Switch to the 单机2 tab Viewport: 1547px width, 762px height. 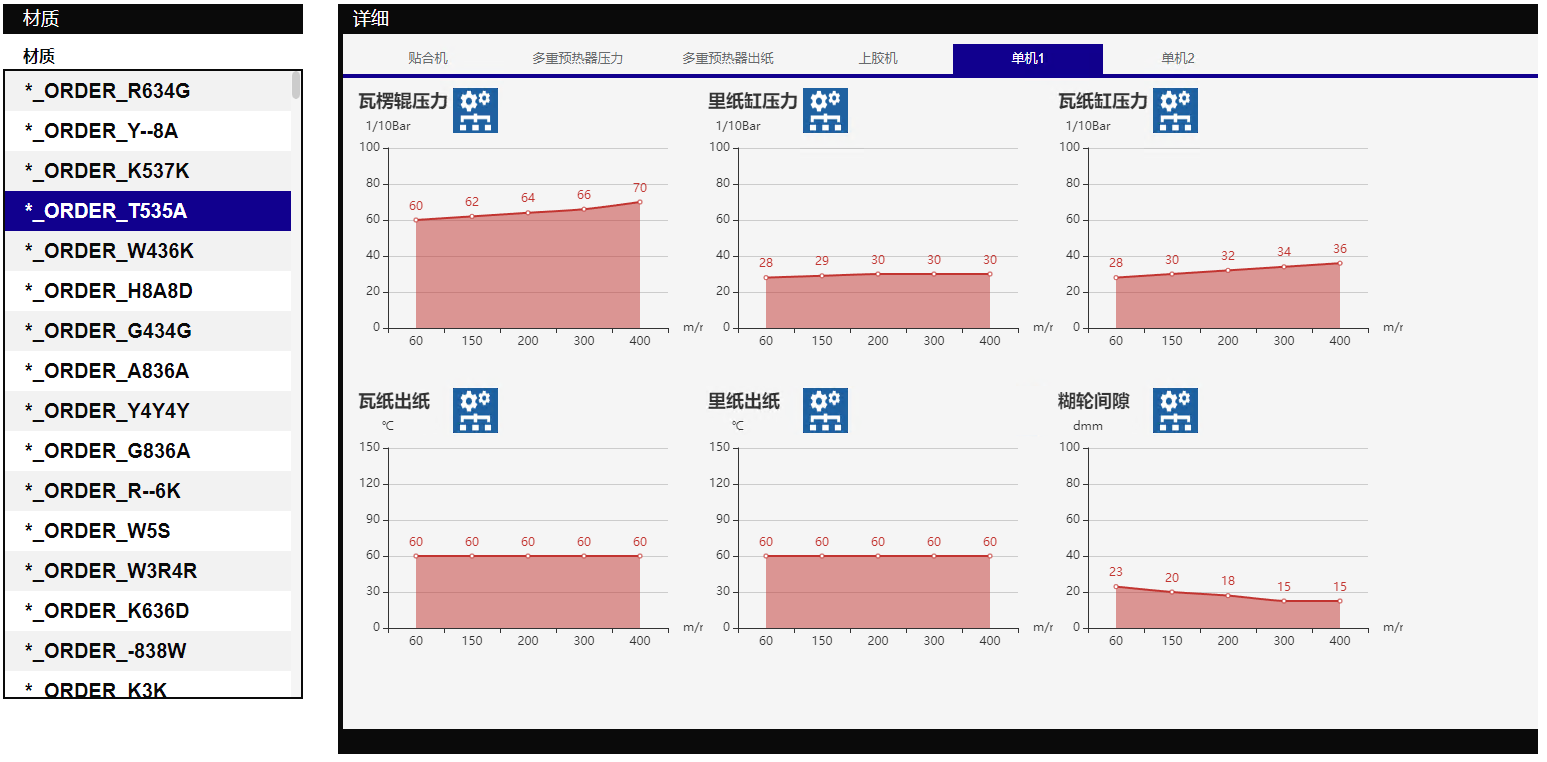click(1178, 58)
